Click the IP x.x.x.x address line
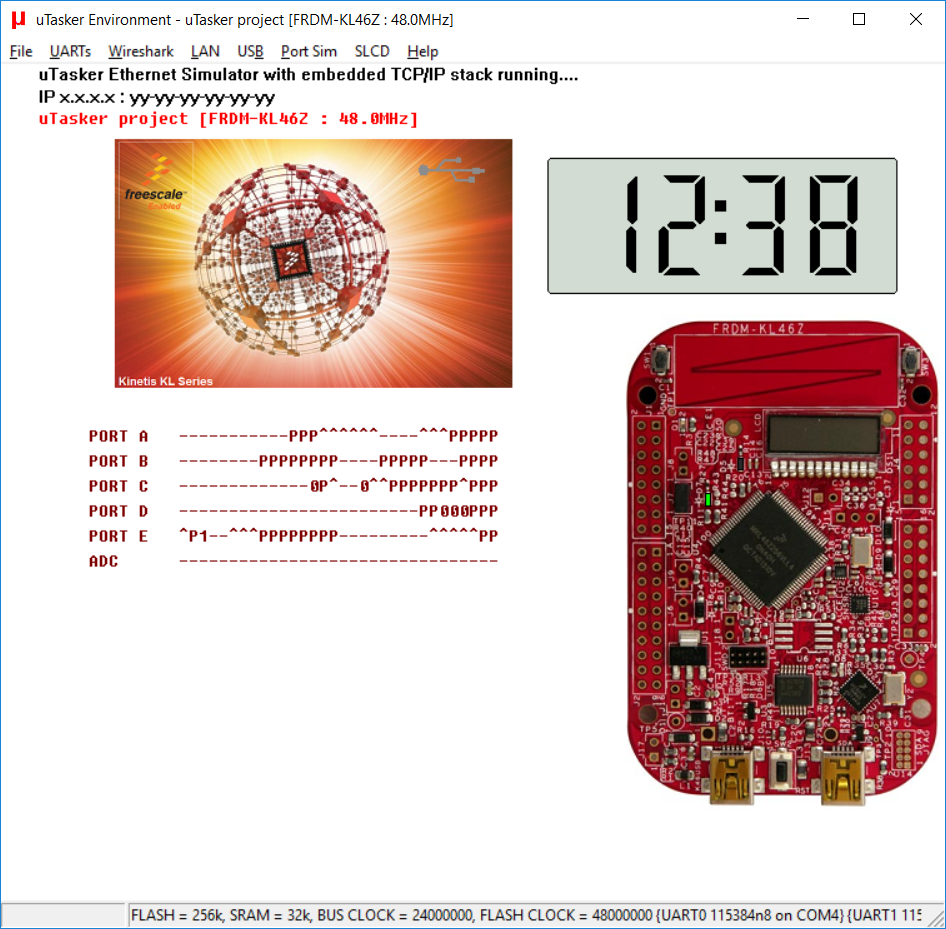This screenshot has width=946, height=929. coord(157,97)
